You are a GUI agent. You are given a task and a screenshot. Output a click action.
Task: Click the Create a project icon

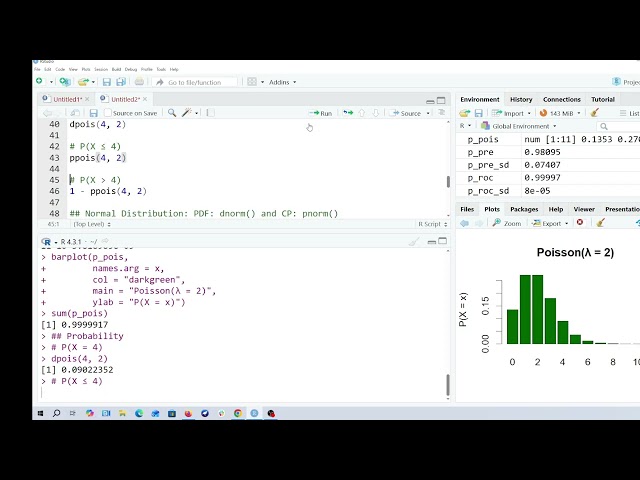(x=64, y=82)
